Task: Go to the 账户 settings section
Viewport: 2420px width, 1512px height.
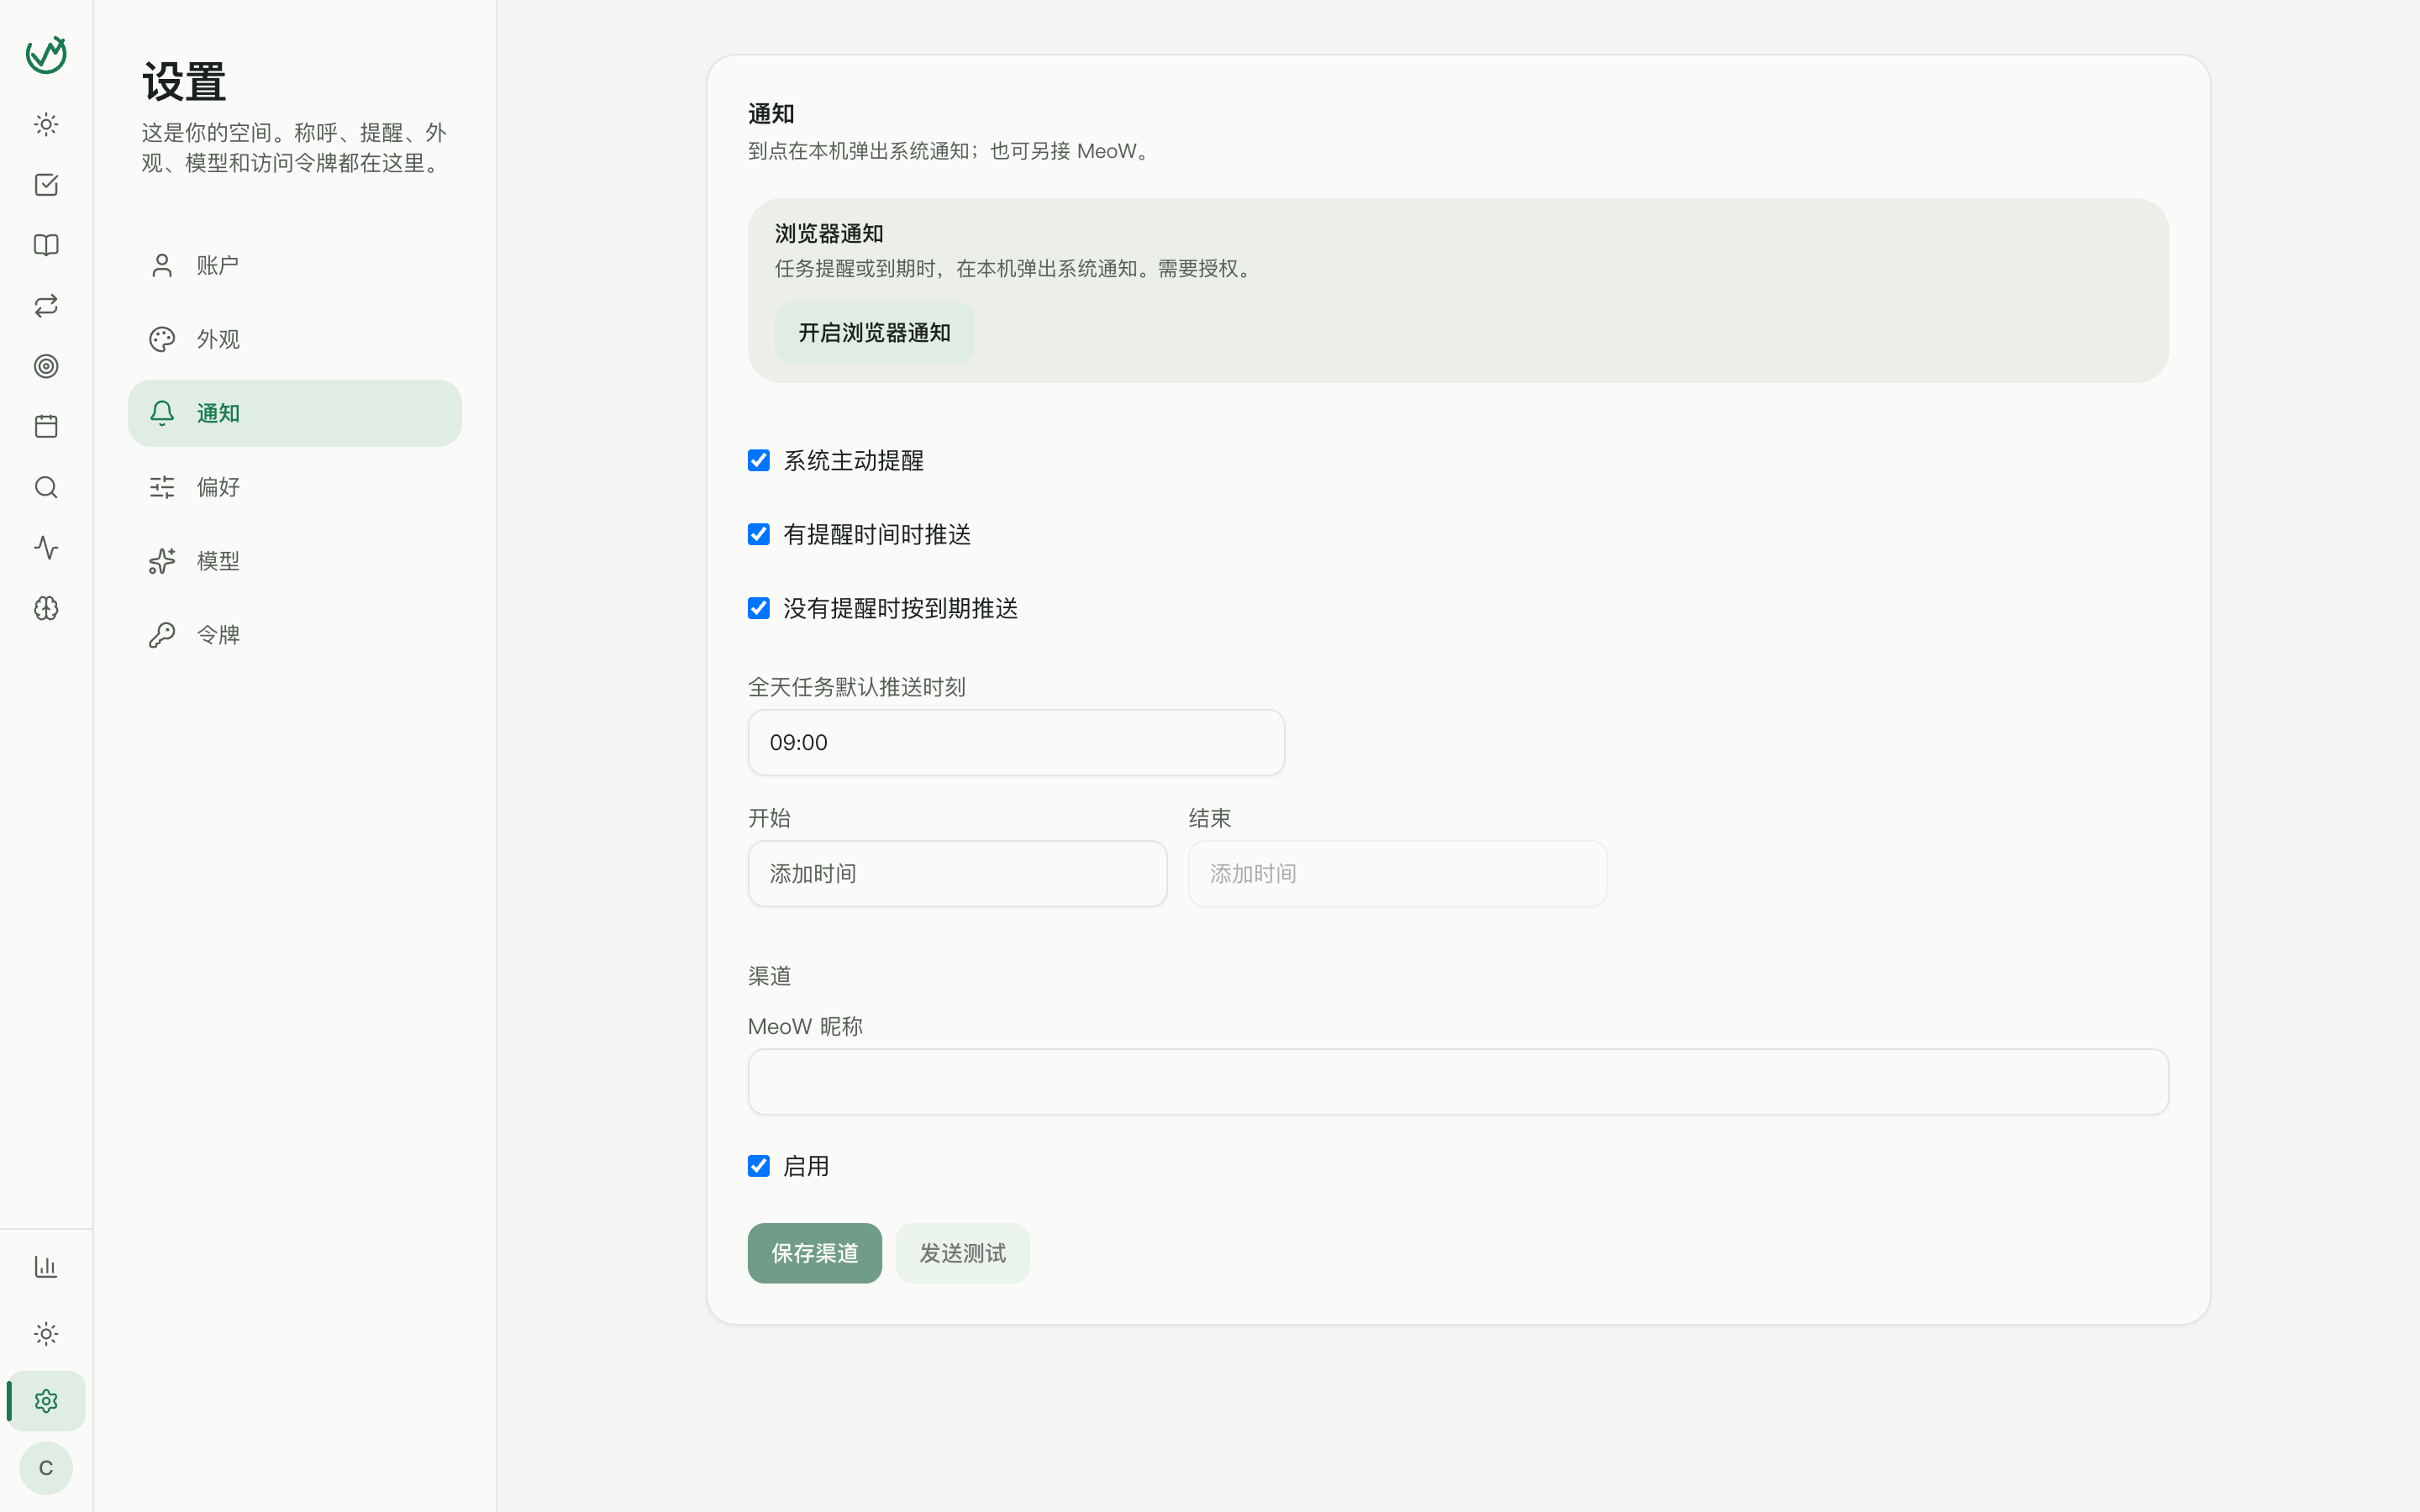Action: 295,265
